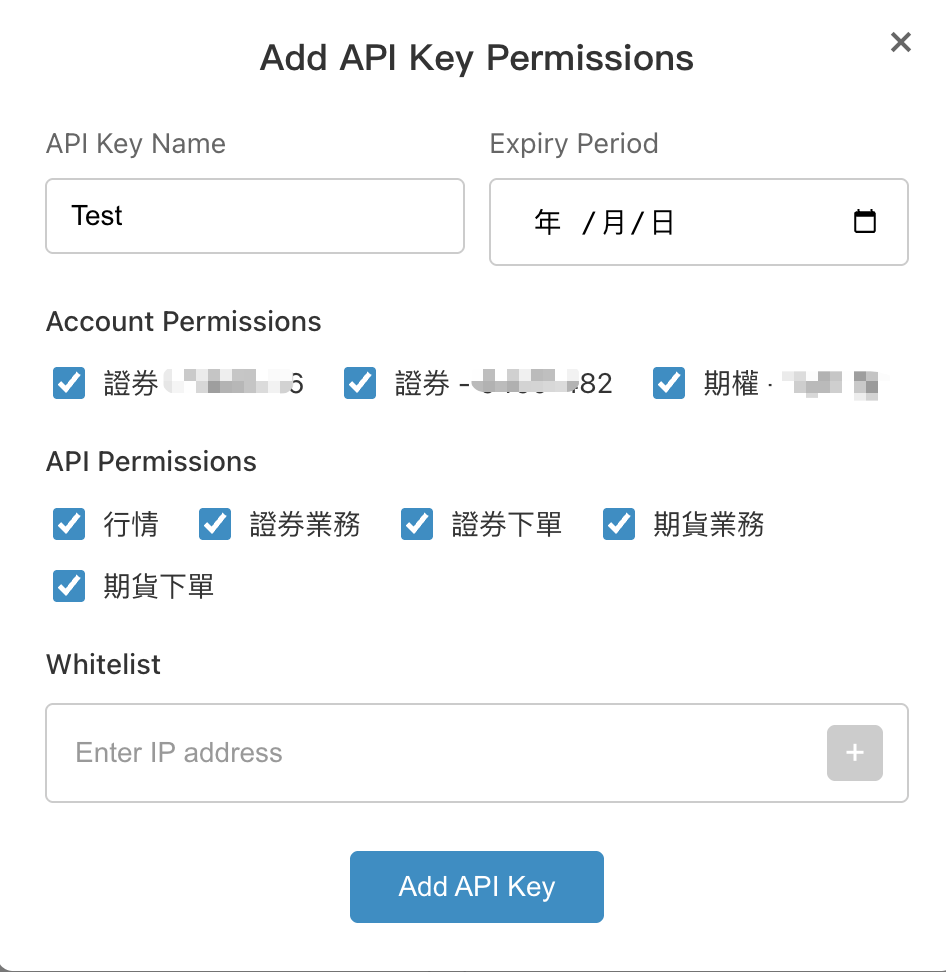The image size is (946, 972).
Task: Select the calendar icon in Expiry Period field
Action: pos(866,221)
